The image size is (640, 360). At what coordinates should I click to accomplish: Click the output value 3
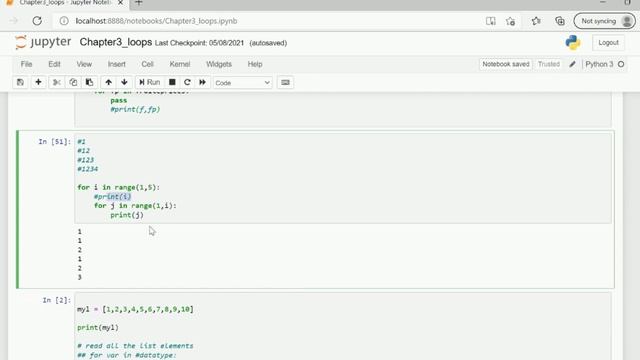coord(80,278)
